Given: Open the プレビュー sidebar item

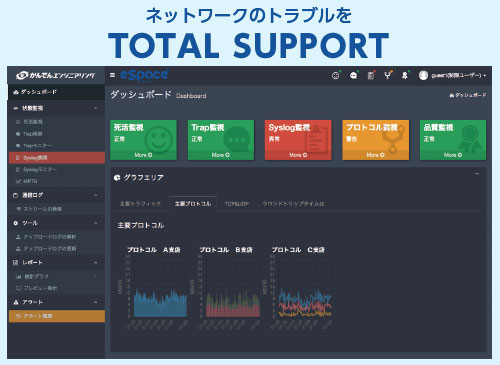Looking at the screenshot, I should pos(56,288).
